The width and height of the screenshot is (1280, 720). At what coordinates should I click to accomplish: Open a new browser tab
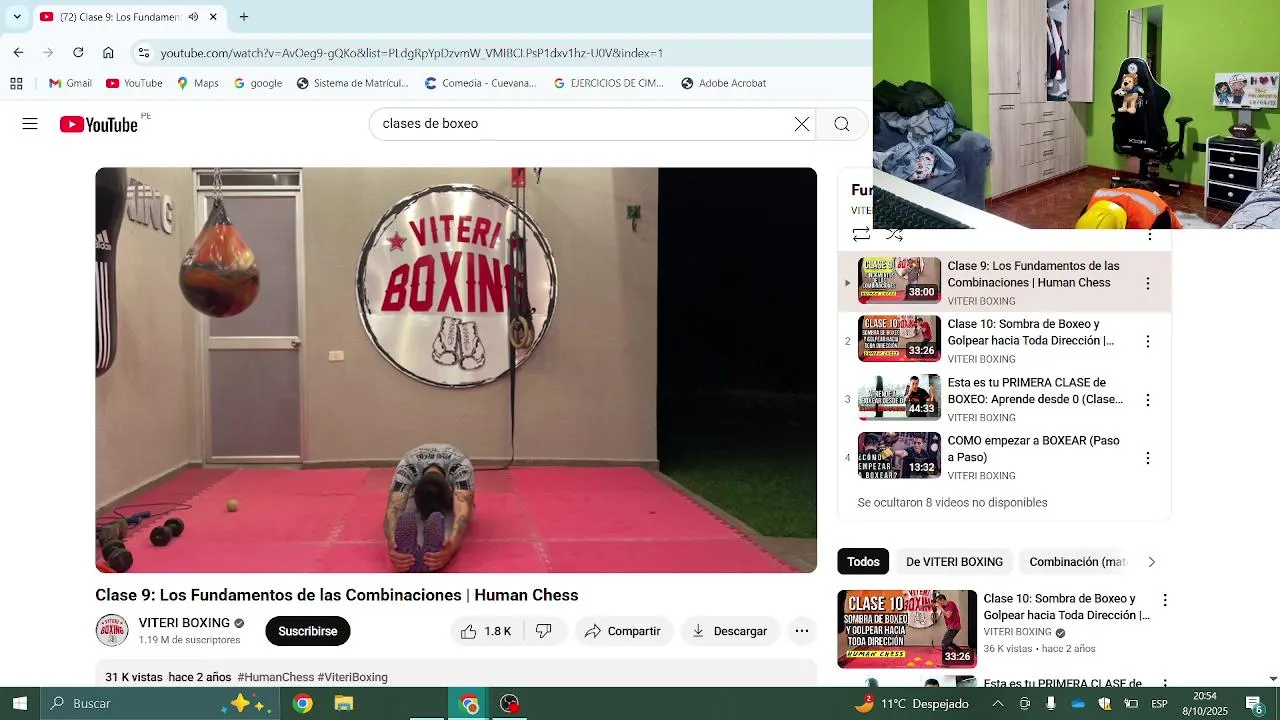click(243, 17)
